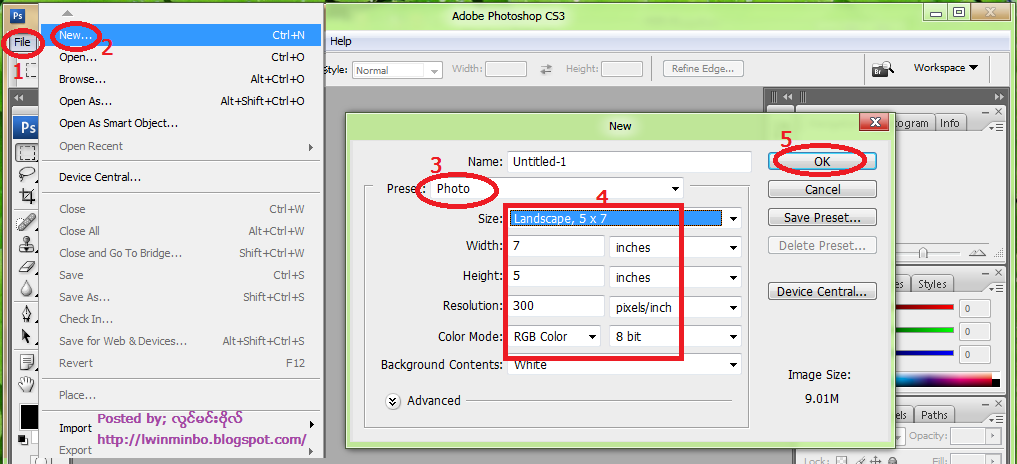Click OK in the New dialog

822,162
